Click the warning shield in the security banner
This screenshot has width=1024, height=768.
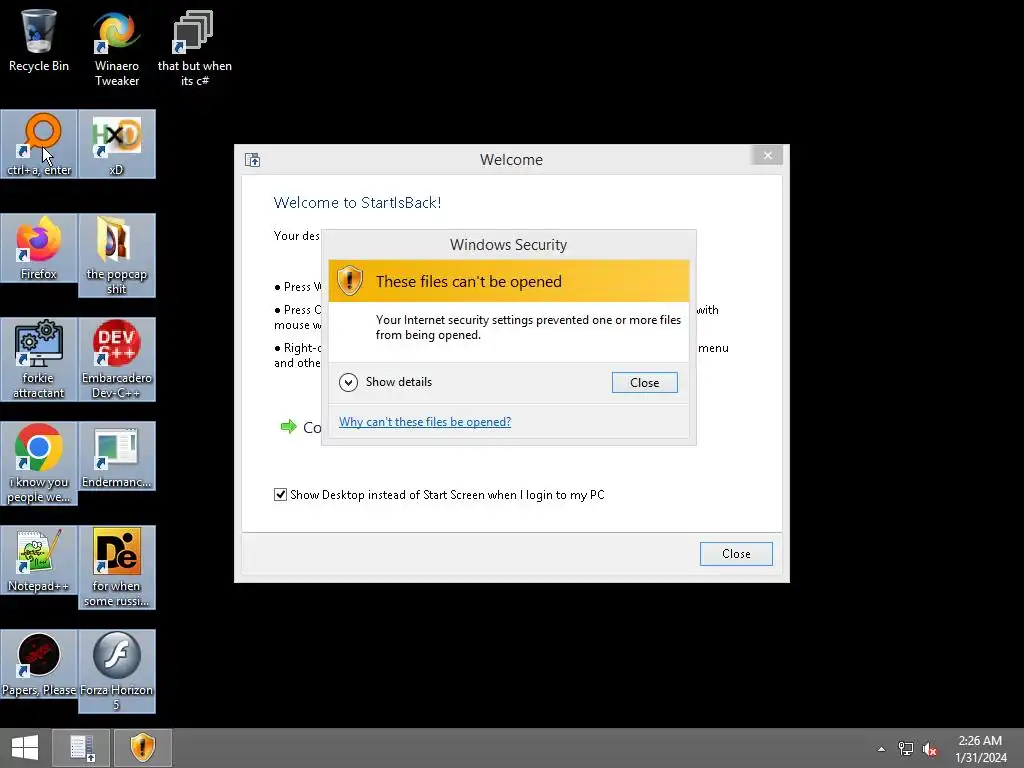click(350, 281)
